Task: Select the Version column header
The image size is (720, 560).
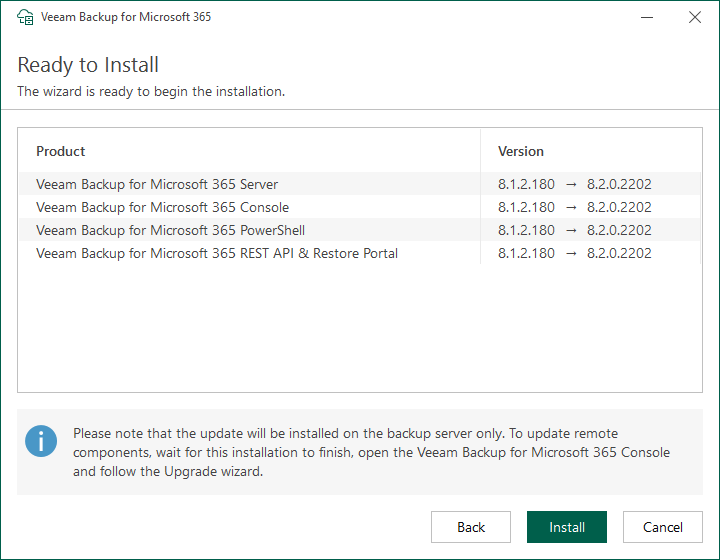Action: [521, 151]
